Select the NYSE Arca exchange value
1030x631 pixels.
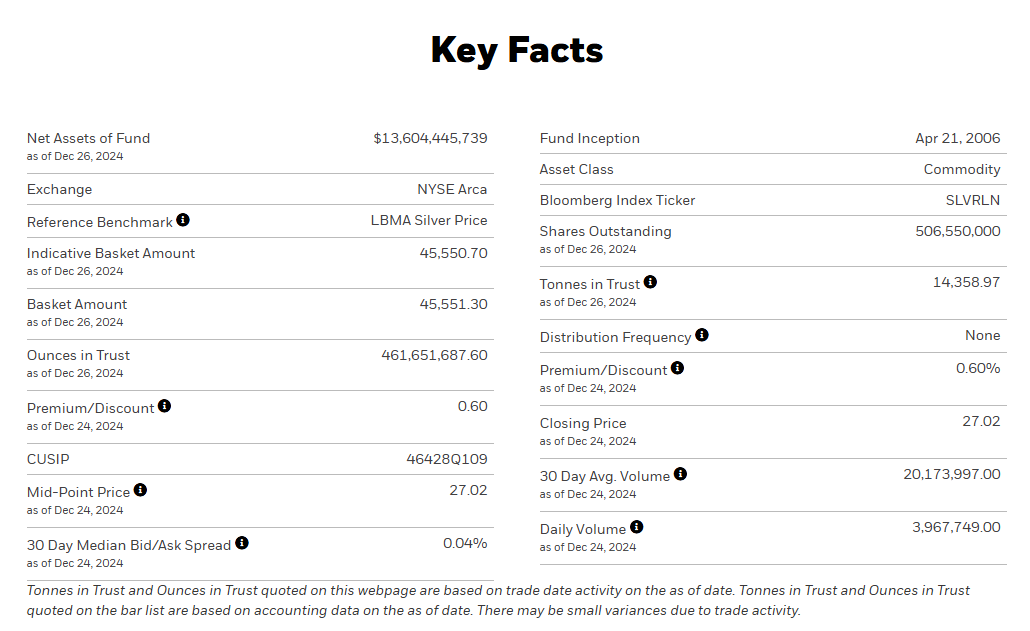pyautogui.click(x=452, y=189)
